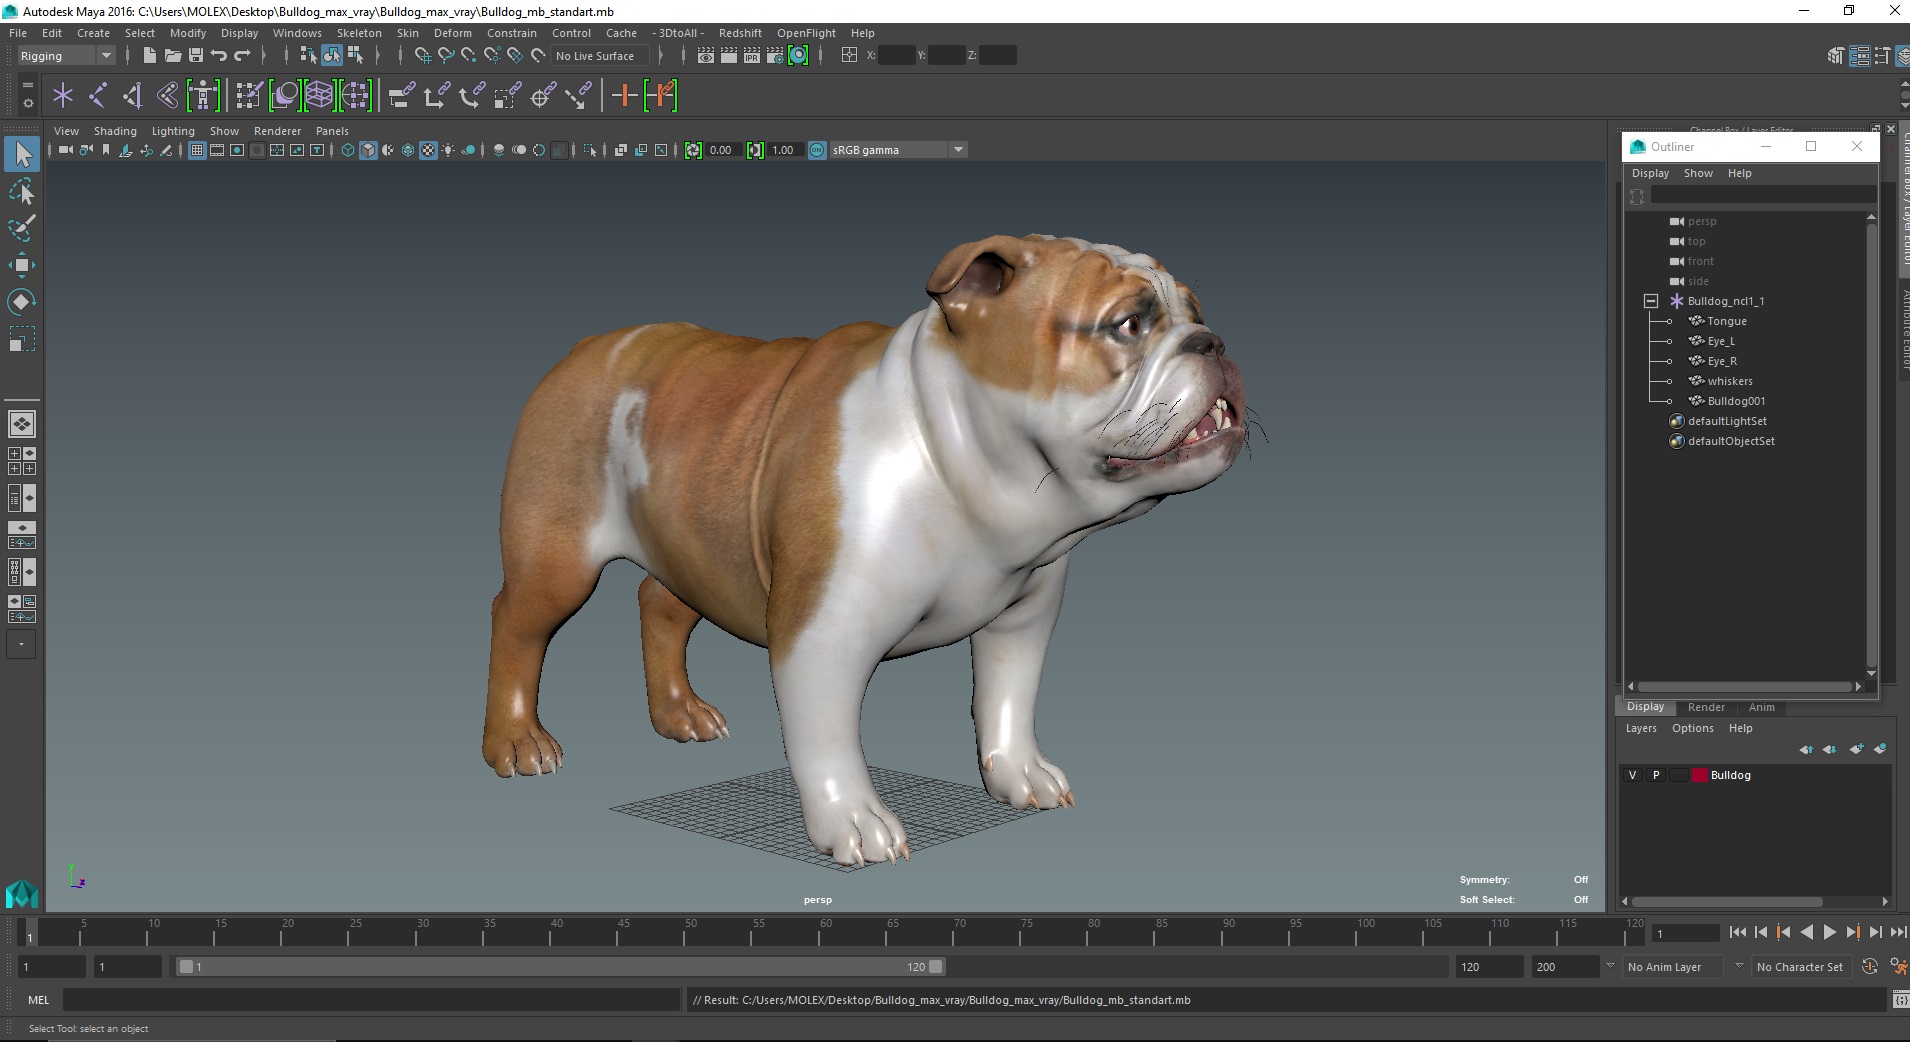Open the Deform menu
Screen dimensions: 1910x1042
click(x=452, y=33)
